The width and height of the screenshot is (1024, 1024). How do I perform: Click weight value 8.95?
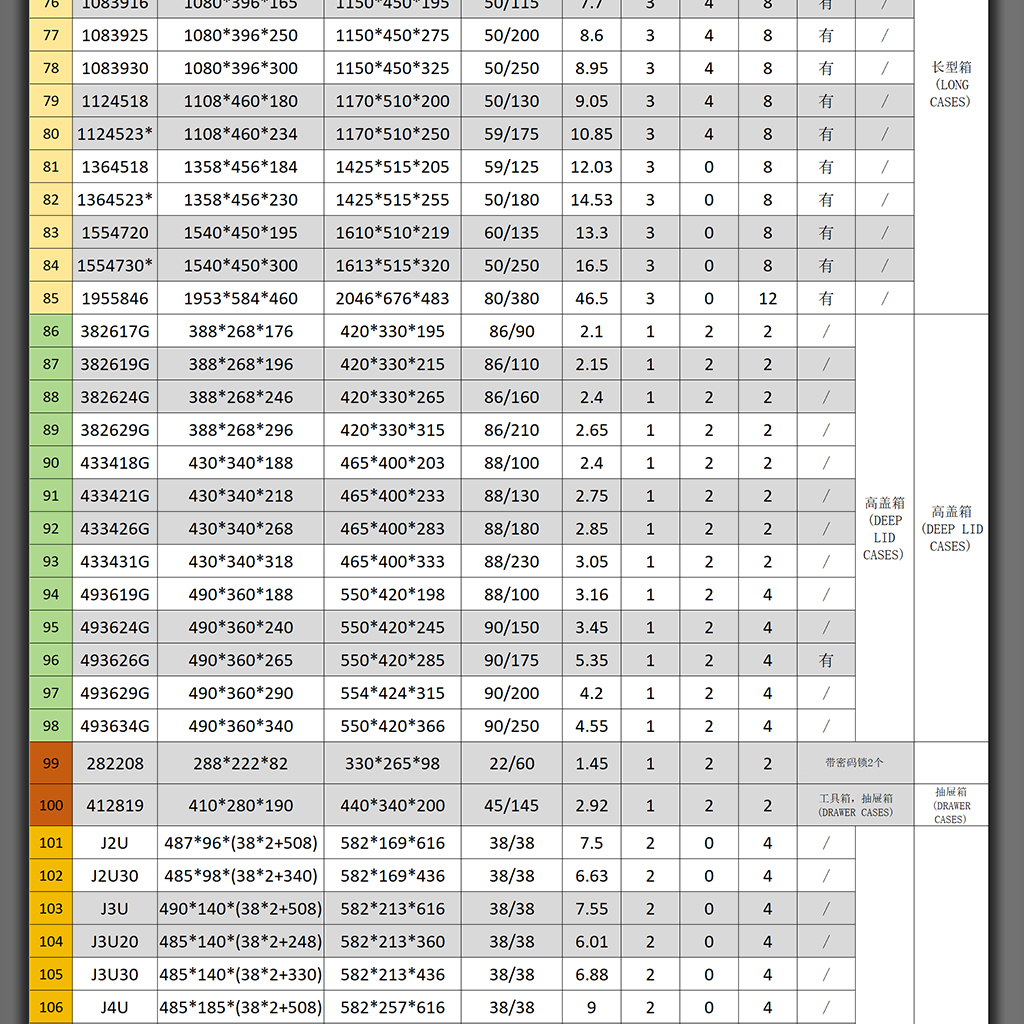click(x=592, y=68)
